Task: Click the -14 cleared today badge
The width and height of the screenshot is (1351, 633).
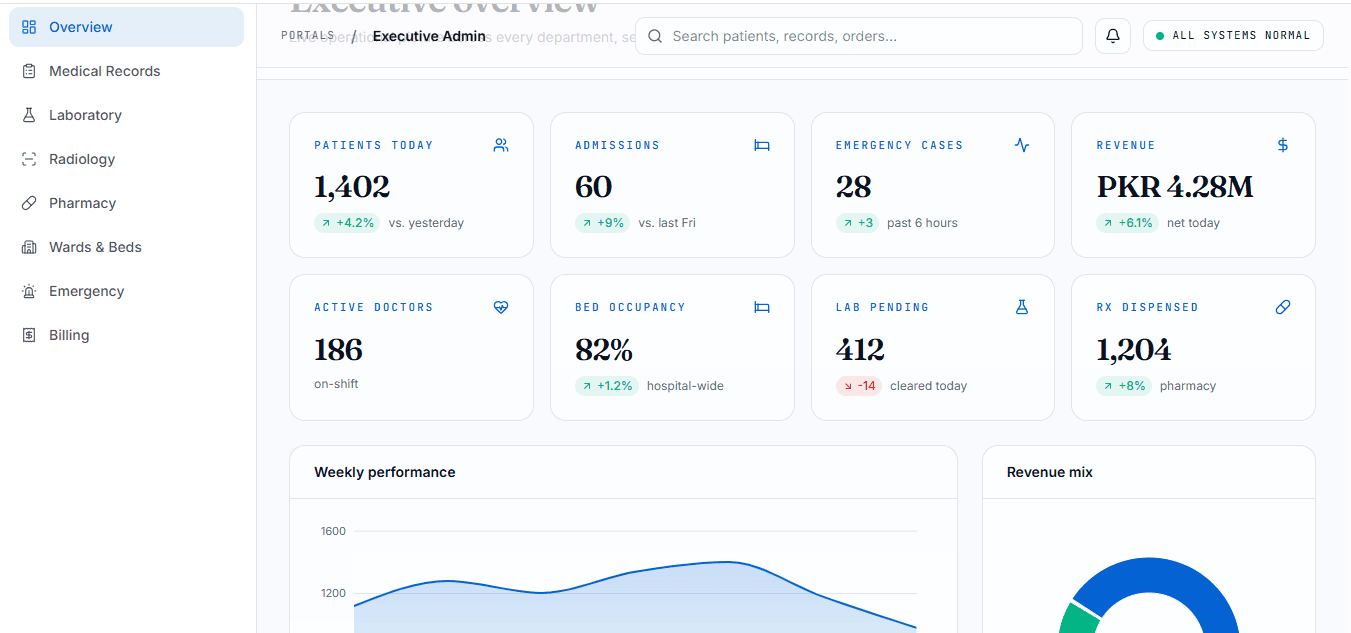Action: tap(859, 386)
